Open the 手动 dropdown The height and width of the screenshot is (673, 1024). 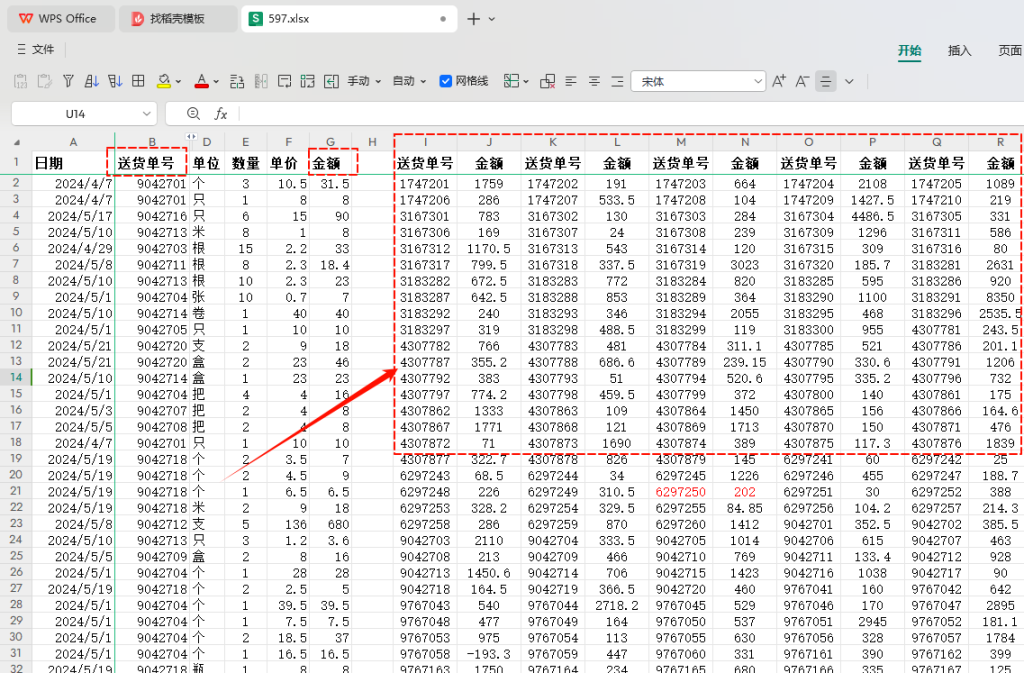(364, 81)
